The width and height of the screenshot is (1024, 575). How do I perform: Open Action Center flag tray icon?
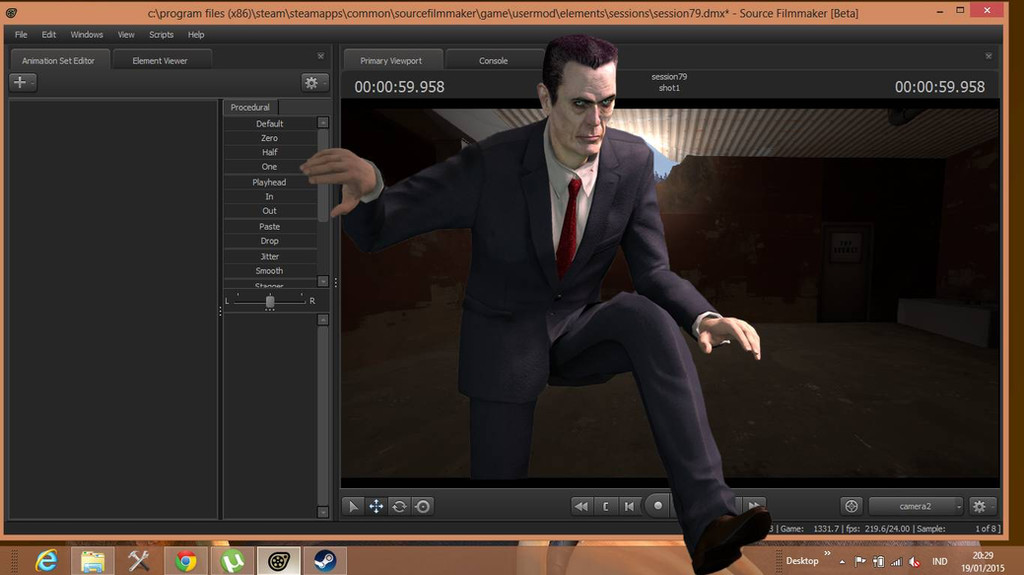click(x=860, y=561)
